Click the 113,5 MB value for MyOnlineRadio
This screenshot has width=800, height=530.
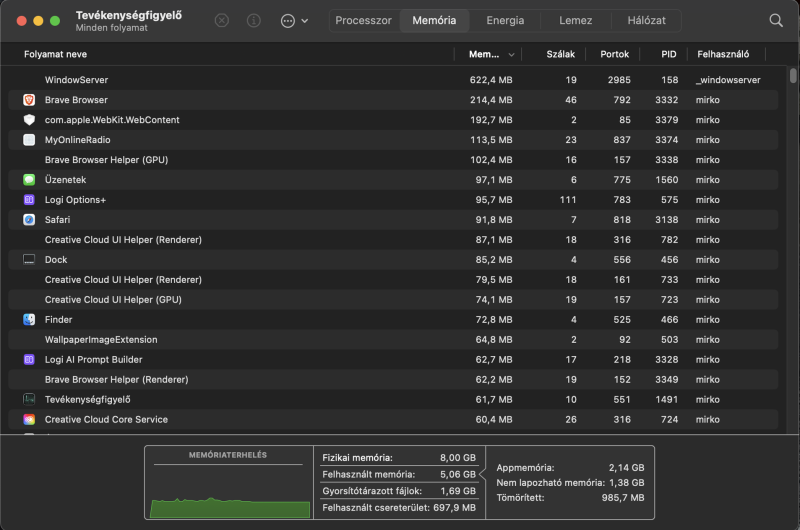click(x=491, y=140)
